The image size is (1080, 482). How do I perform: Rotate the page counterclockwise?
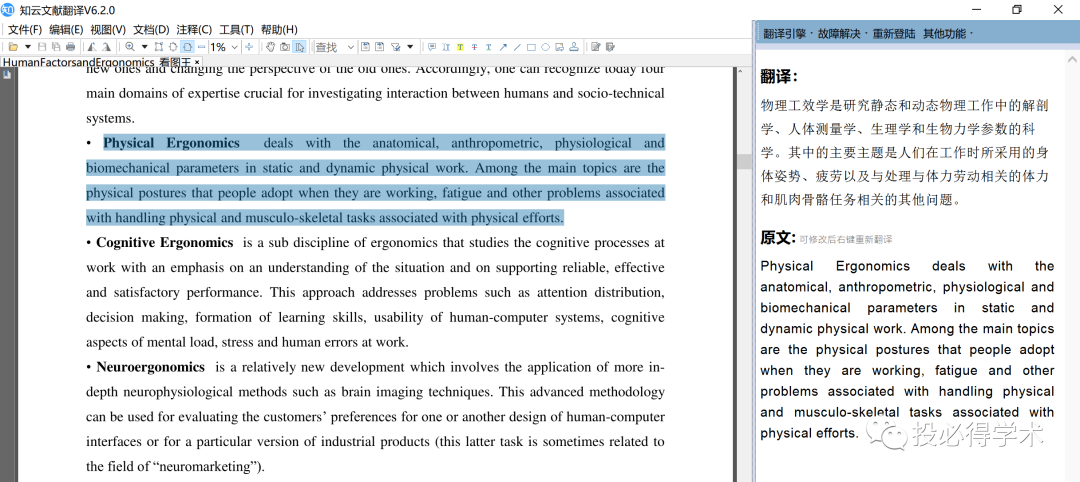[92, 47]
